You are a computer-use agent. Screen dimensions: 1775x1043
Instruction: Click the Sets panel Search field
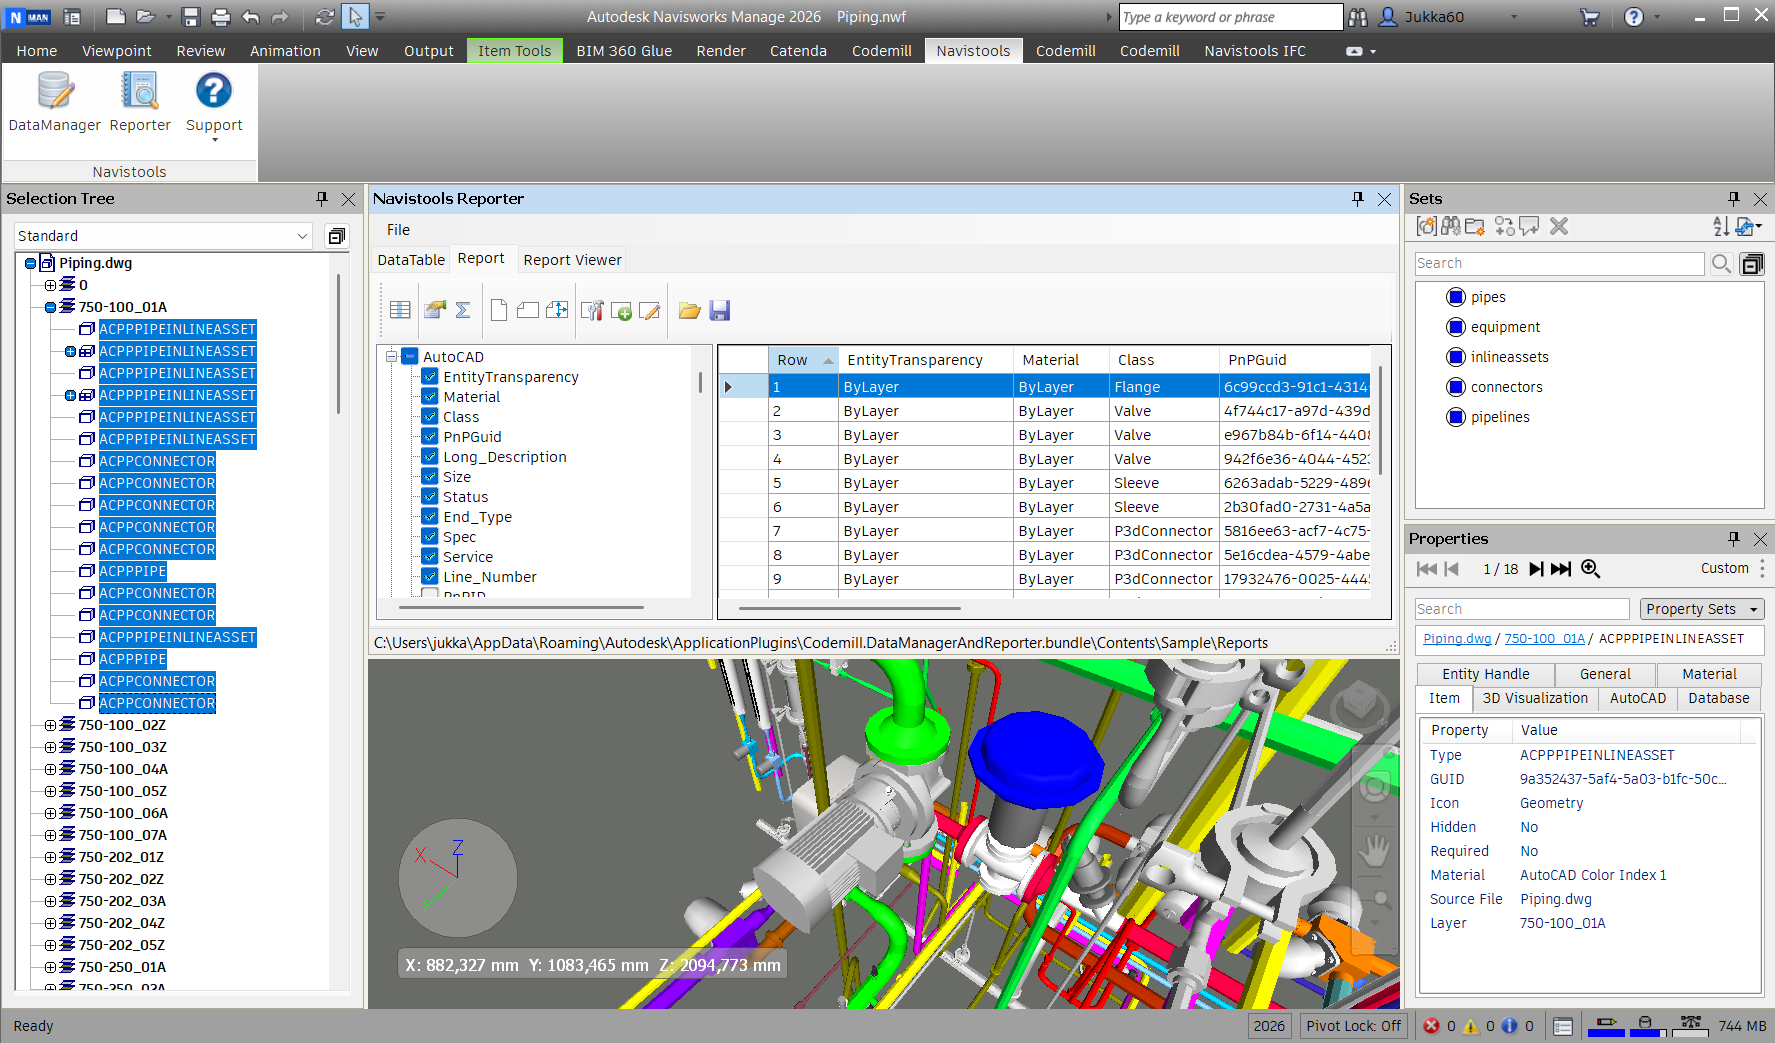1558,263
